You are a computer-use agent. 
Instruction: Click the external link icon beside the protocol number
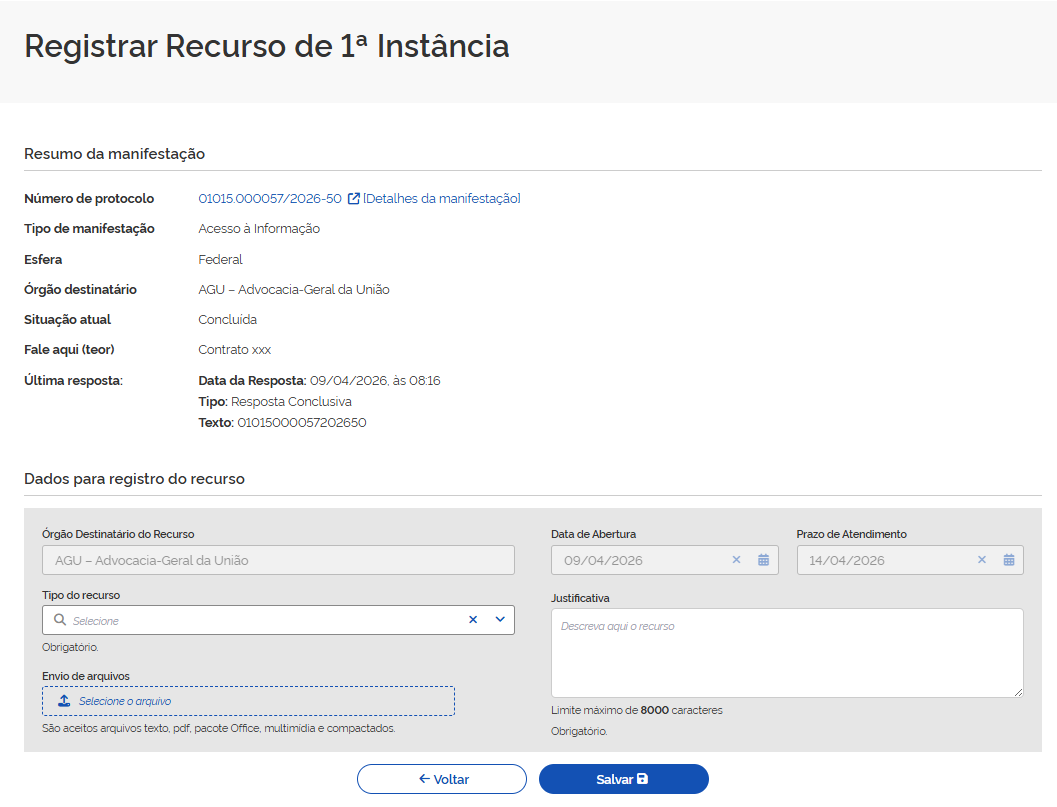[x=354, y=199]
